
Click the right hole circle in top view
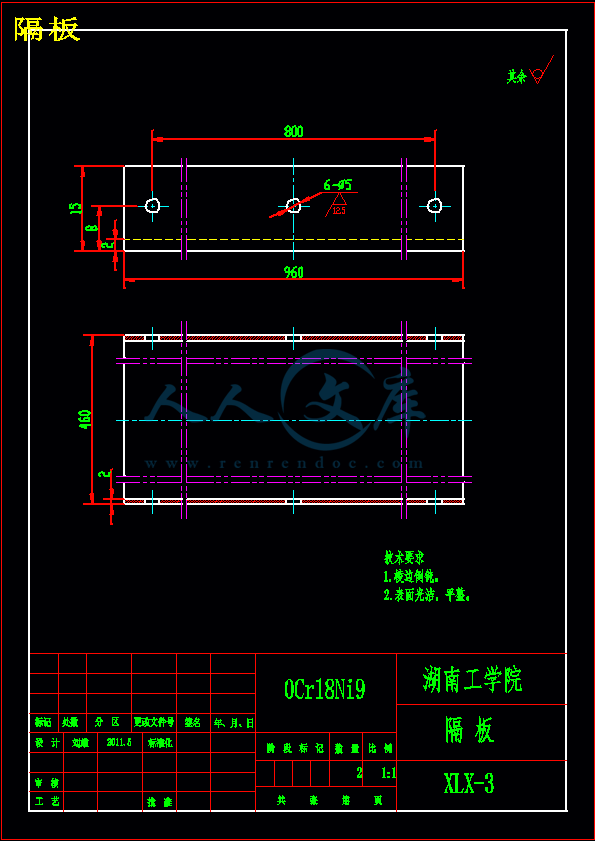click(x=434, y=205)
